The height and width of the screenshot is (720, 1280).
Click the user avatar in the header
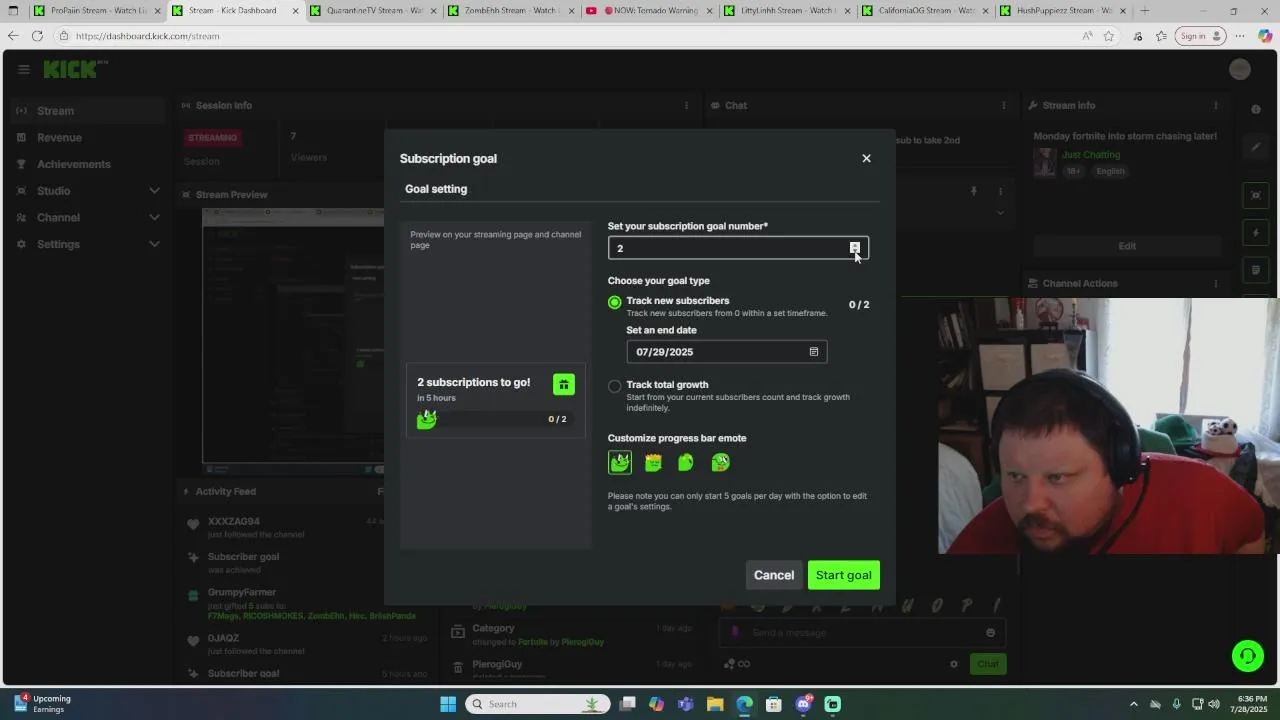click(x=1240, y=69)
